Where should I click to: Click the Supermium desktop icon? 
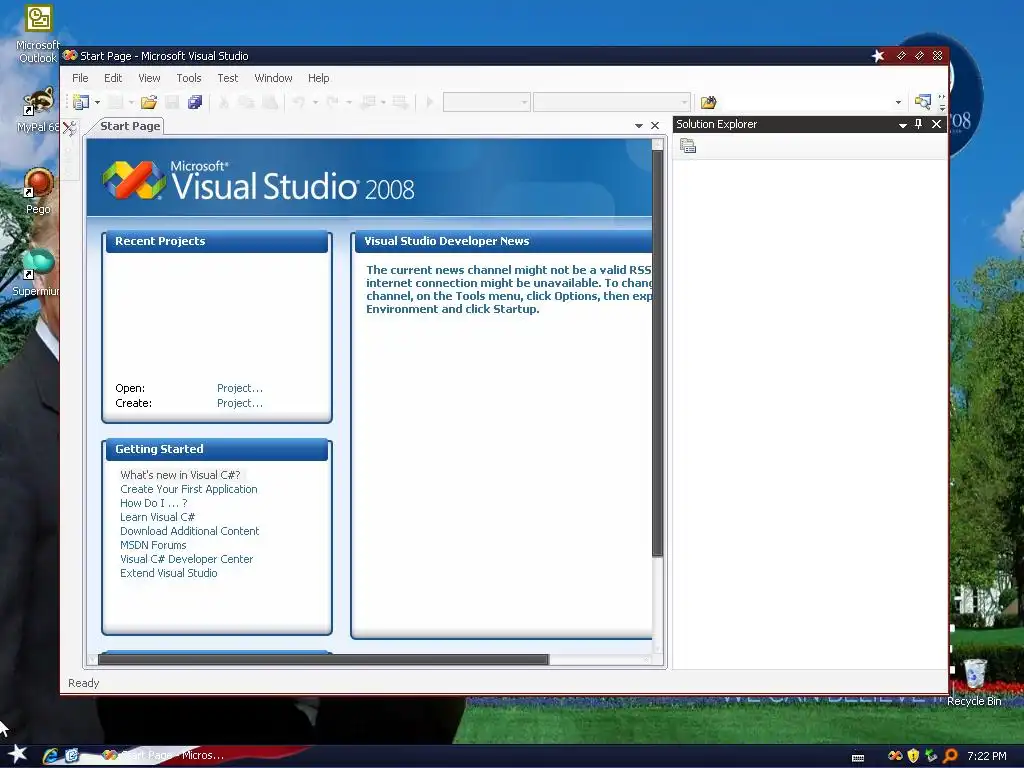point(38,273)
